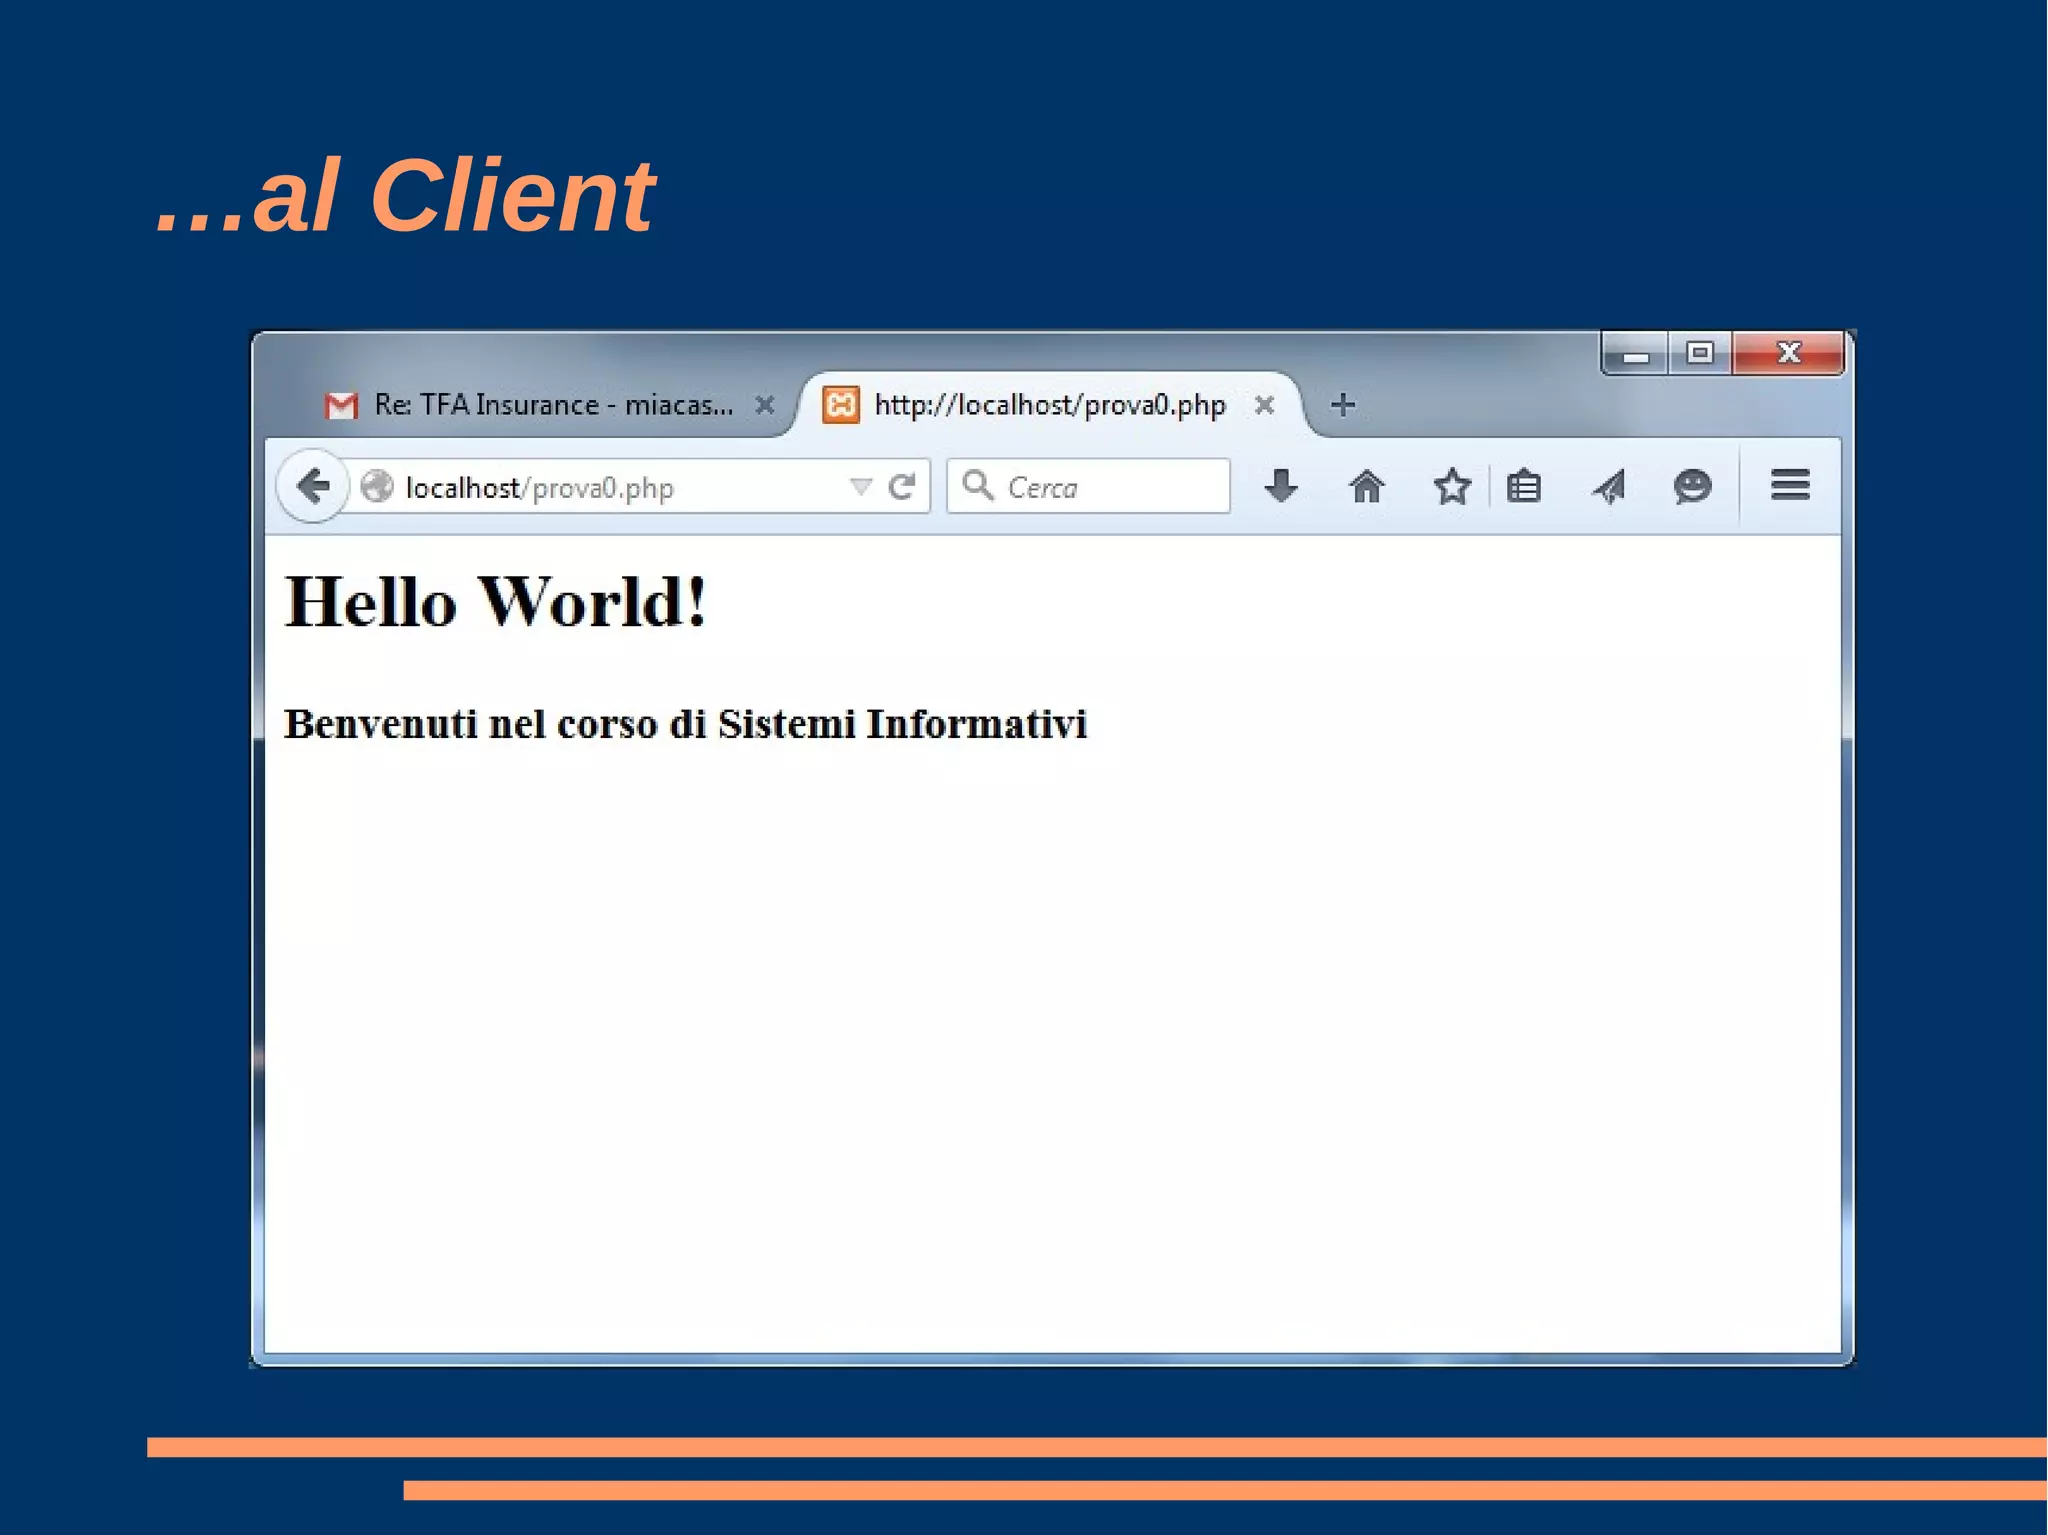Image resolution: width=2048 pixels, height=1535 pixels.
Task: Open the hamburger menu
Action: [x=1790, y=485]
